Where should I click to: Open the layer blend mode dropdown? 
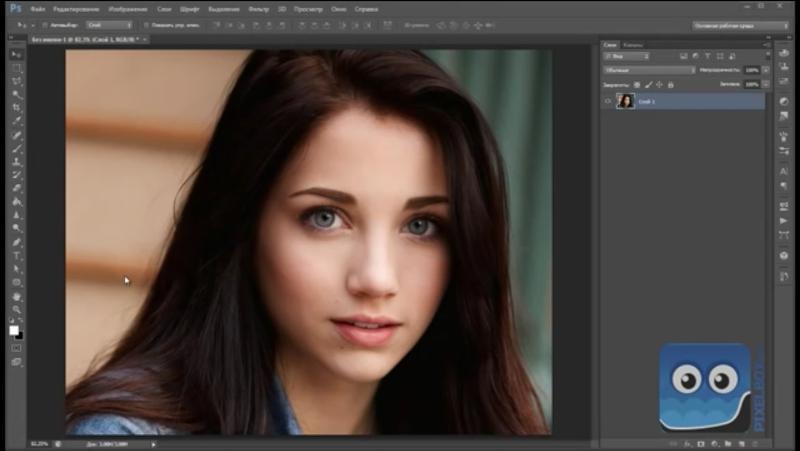[x=649, y=70]
